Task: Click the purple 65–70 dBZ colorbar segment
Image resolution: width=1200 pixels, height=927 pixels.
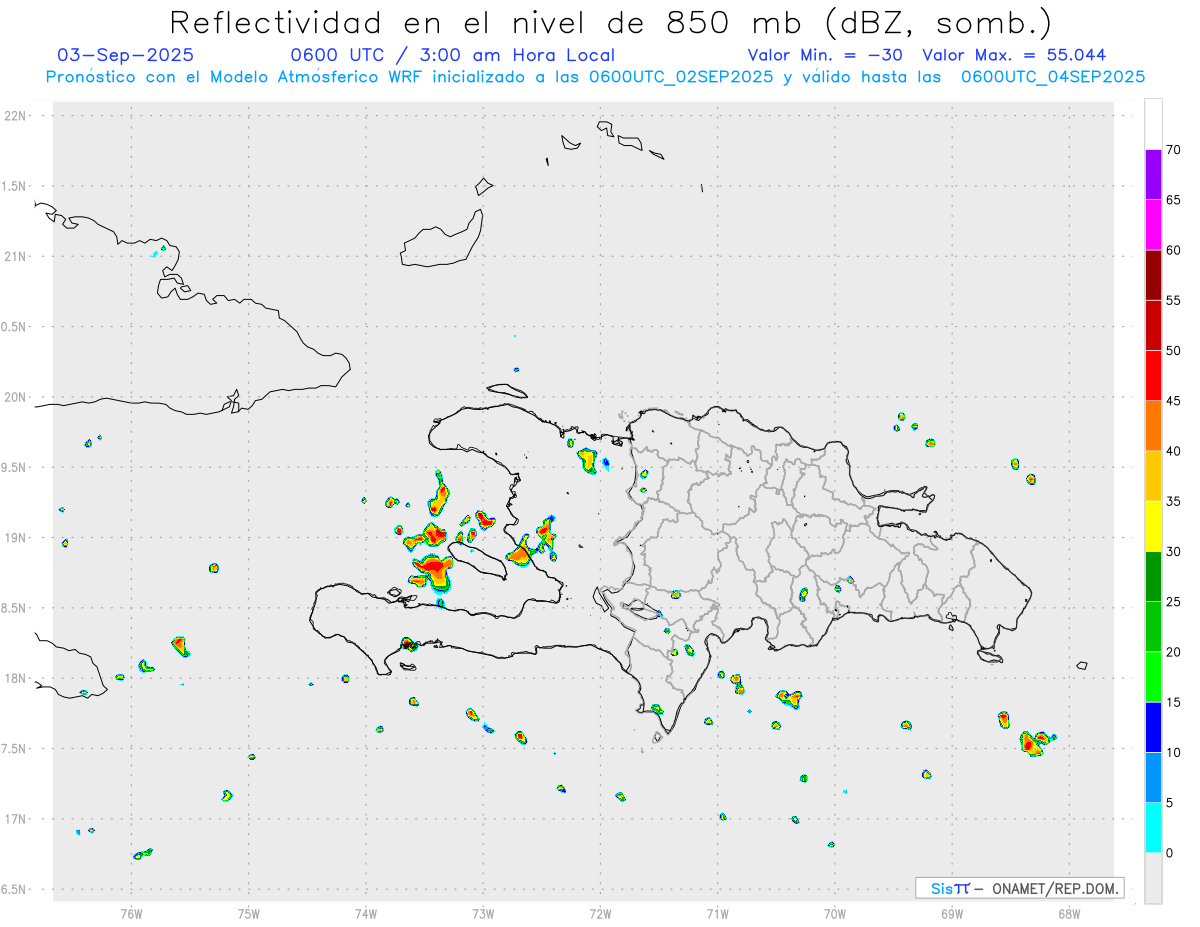Action: pyautogui.click(x=1153, y=175)
